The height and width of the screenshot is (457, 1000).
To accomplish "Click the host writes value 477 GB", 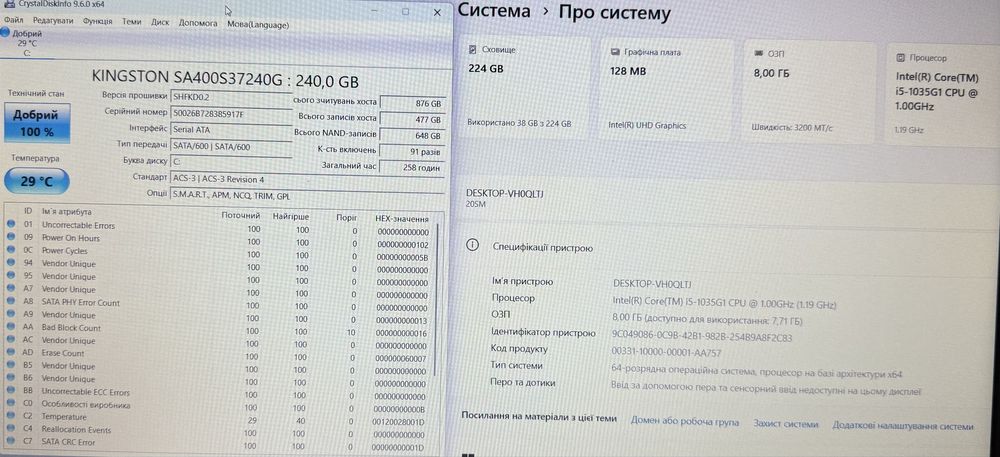I will click(412, 120).
